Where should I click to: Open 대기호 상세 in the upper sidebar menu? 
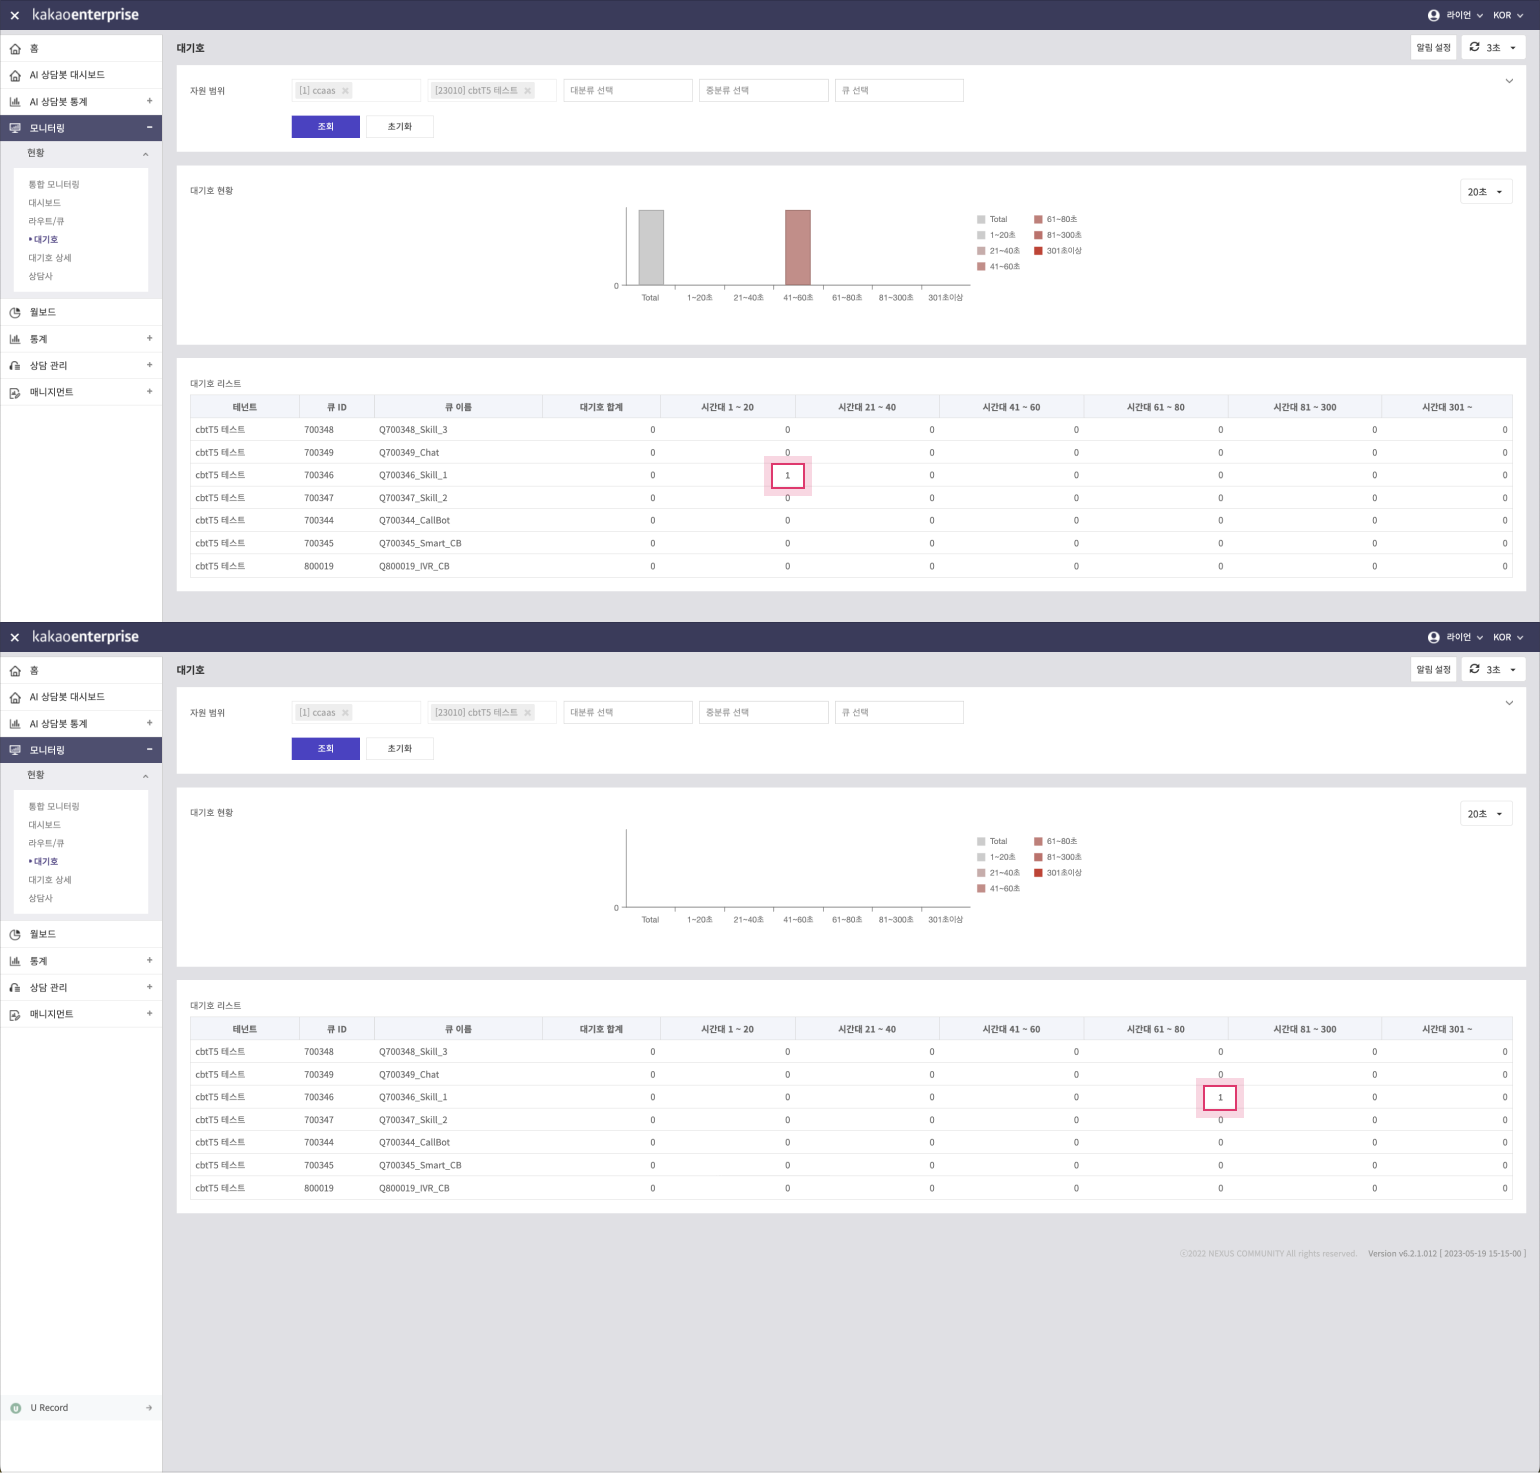coord(50,258)
